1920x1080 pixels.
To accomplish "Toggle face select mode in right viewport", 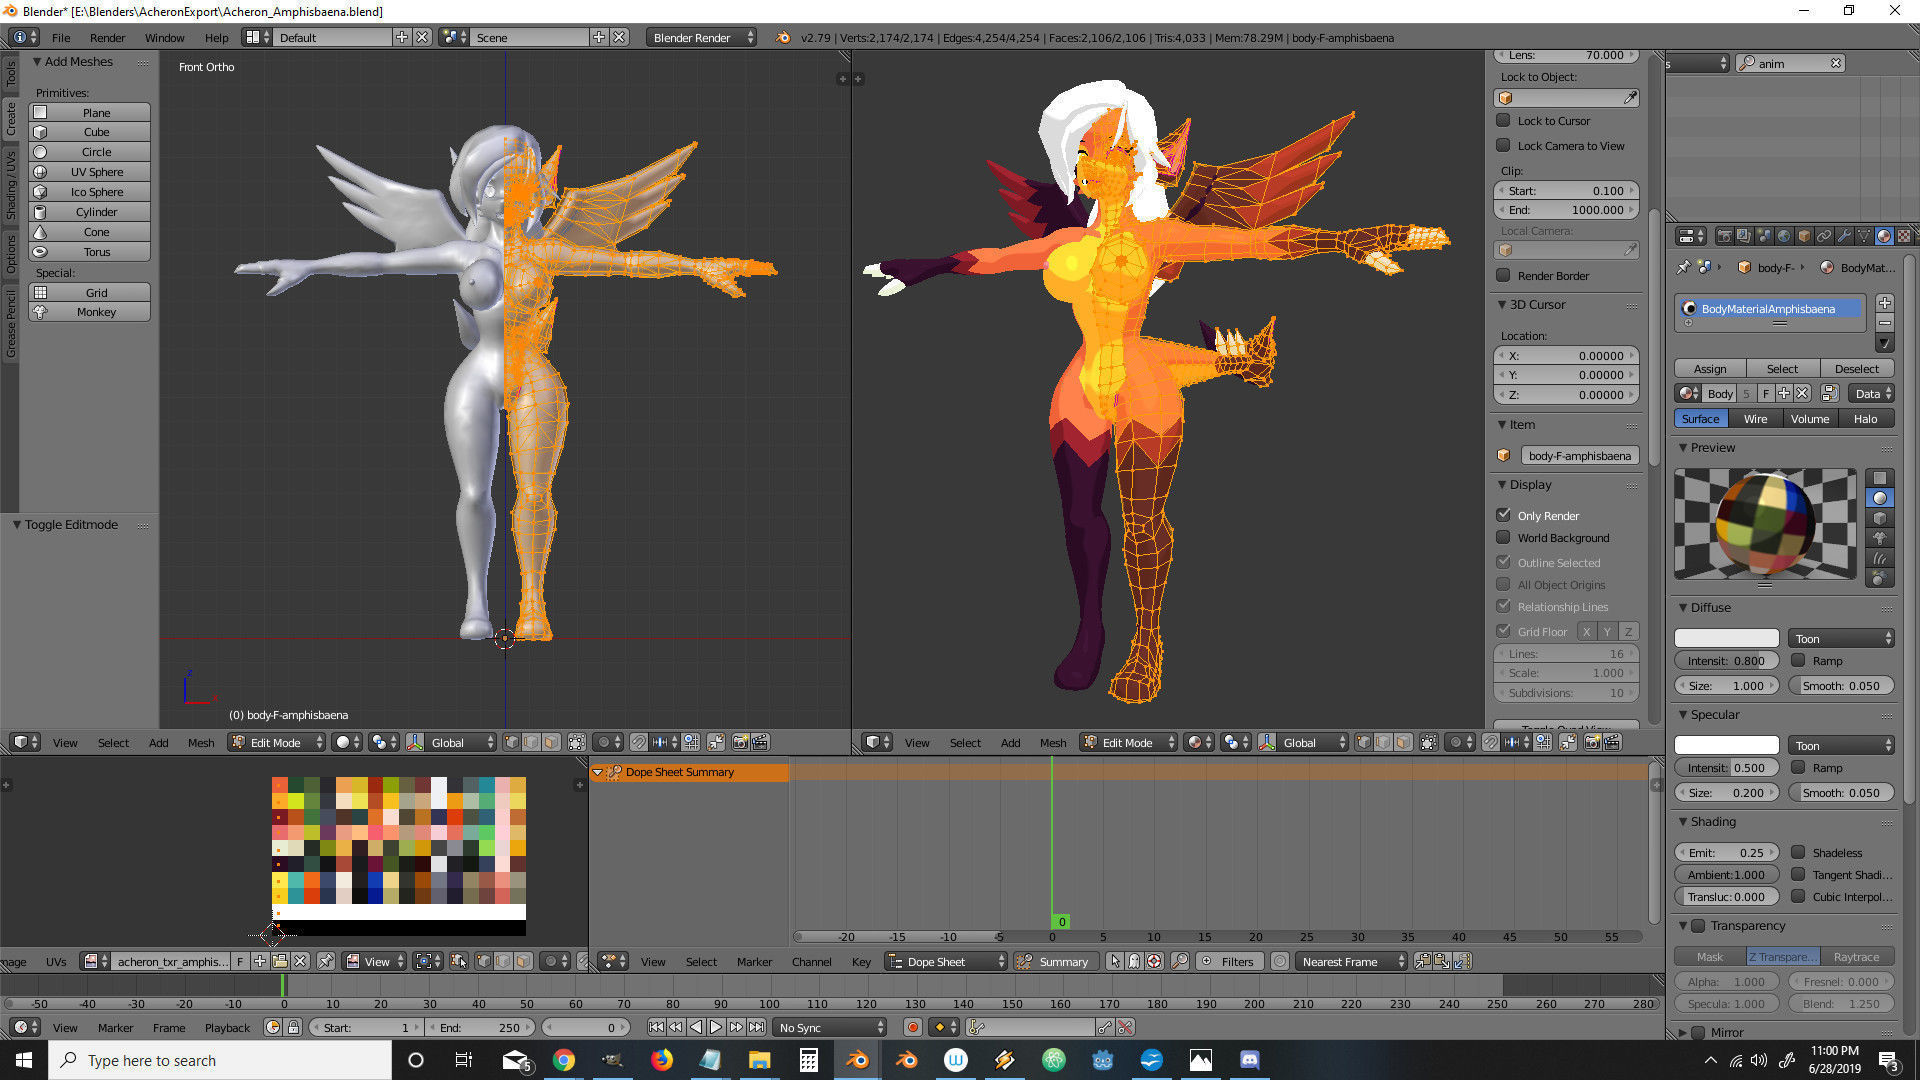I will 1404,742.
